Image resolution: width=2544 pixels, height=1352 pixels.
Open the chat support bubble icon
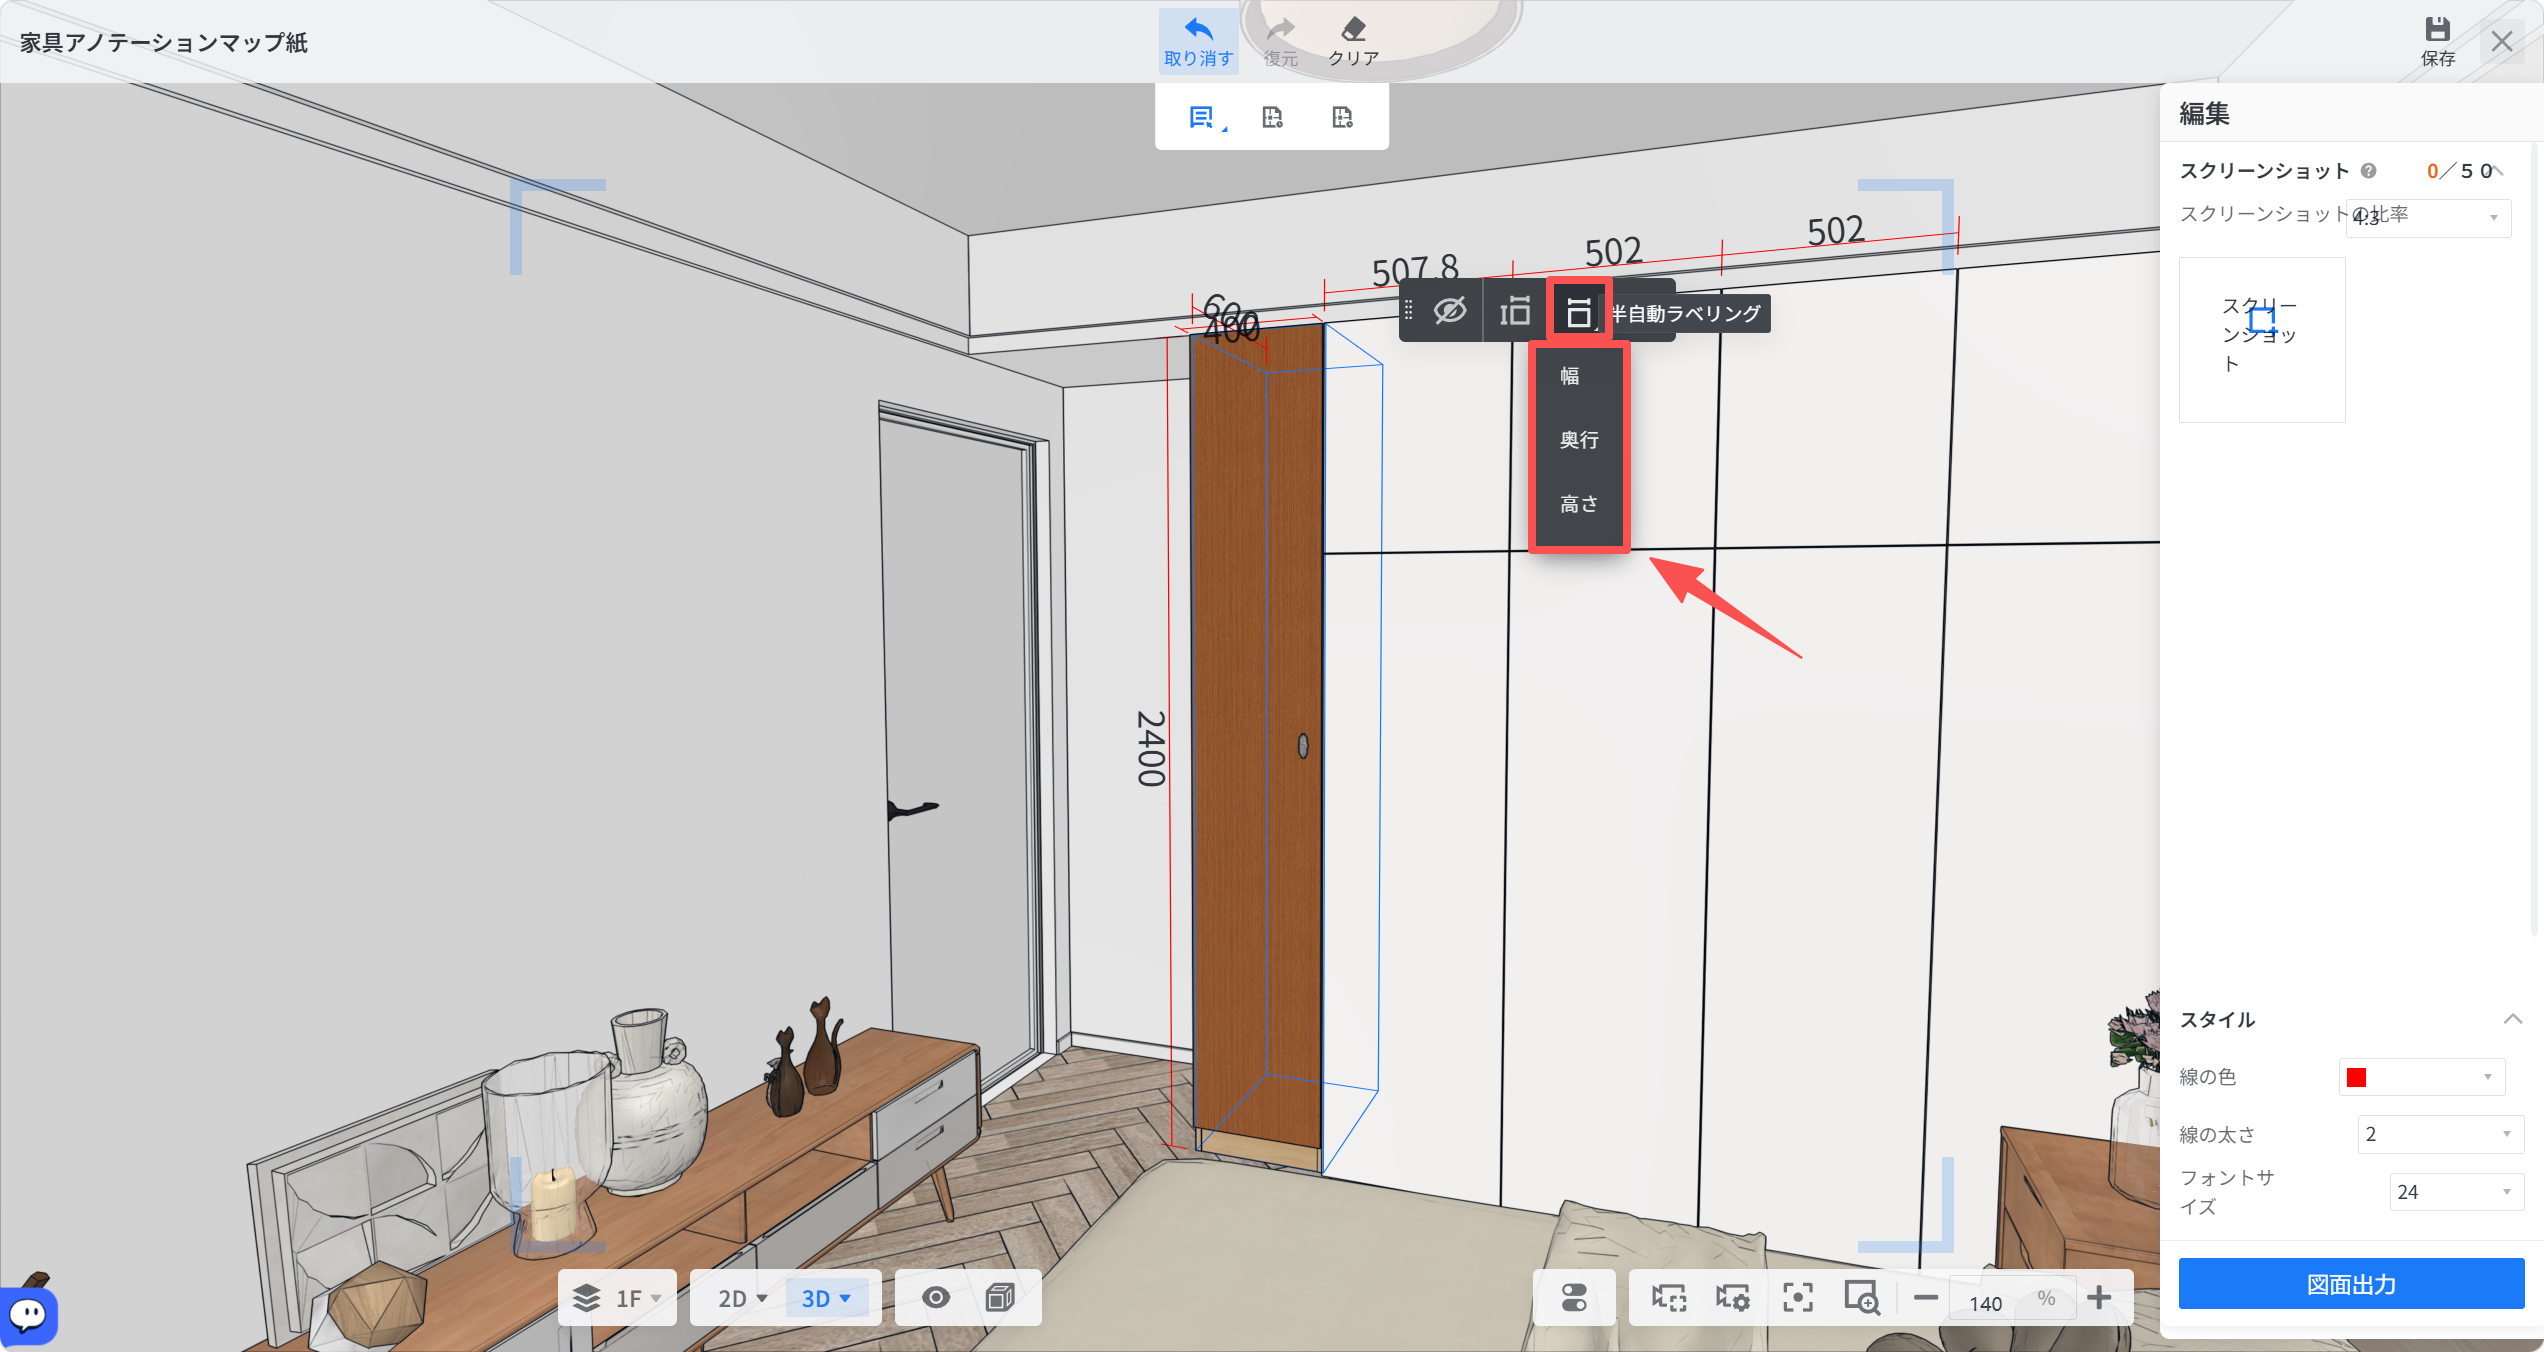[28, 1314]
